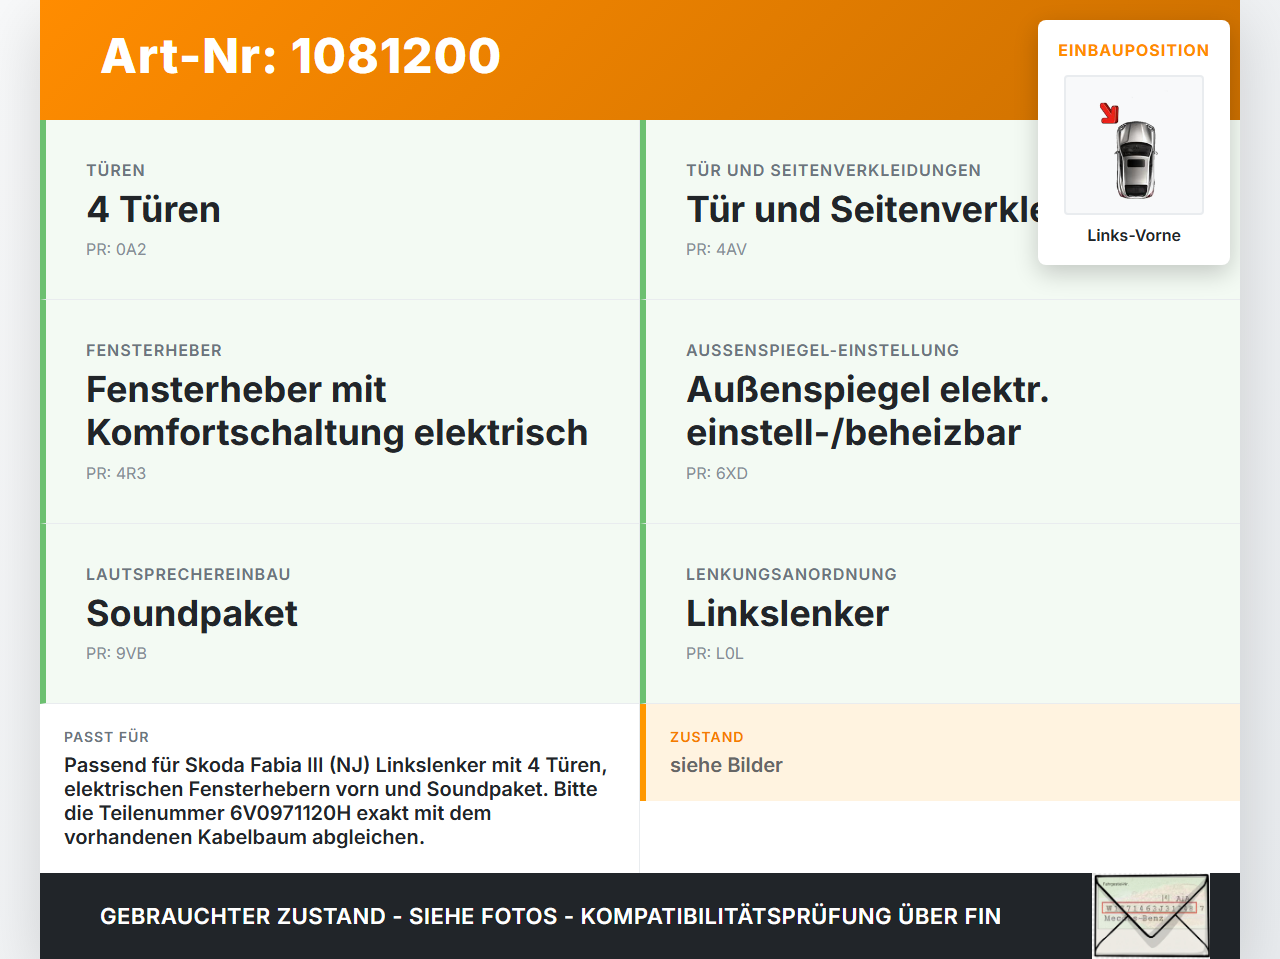
Task: Click TÜR UND SEITENVERKLEIDUNGEN label
Action: point(834,170)
